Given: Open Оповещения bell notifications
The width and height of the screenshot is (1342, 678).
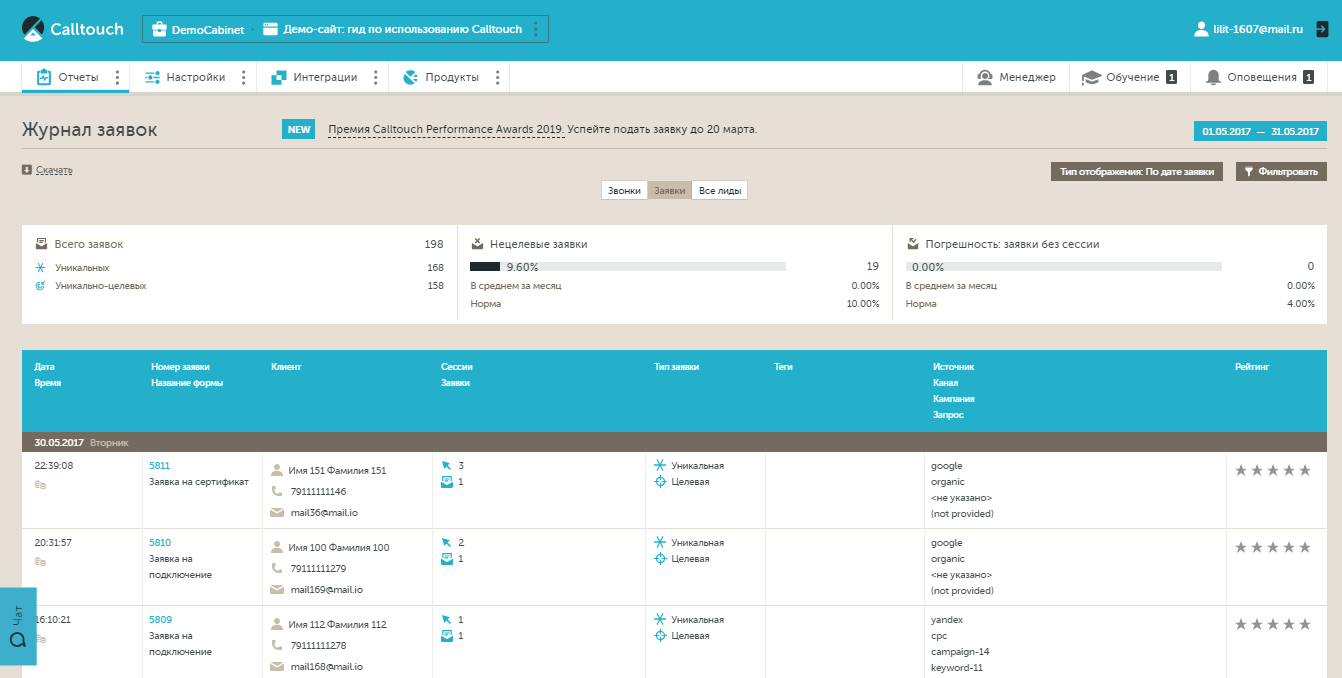Looking at the screenshot, I should pos(1213,77).
